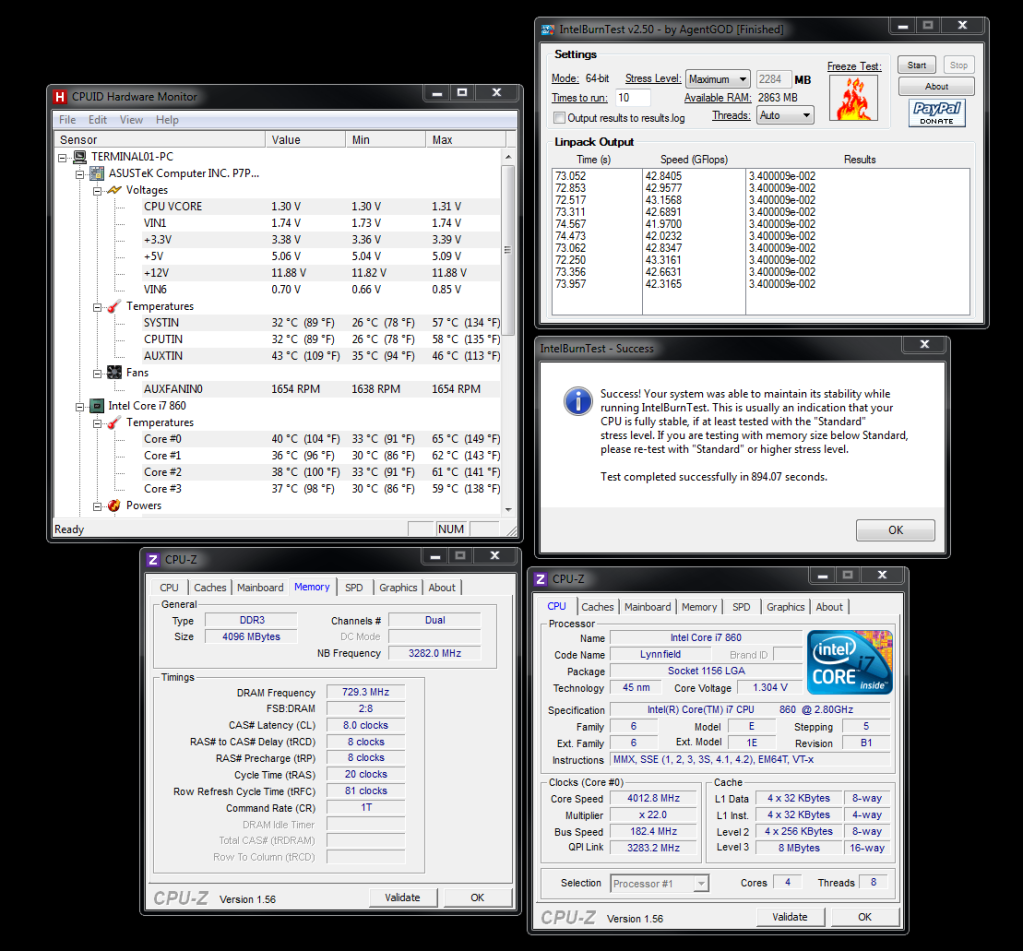Click the Start button in IntelBurnTest
Viewport: 1023px width, 951px height.
point(917,65)
